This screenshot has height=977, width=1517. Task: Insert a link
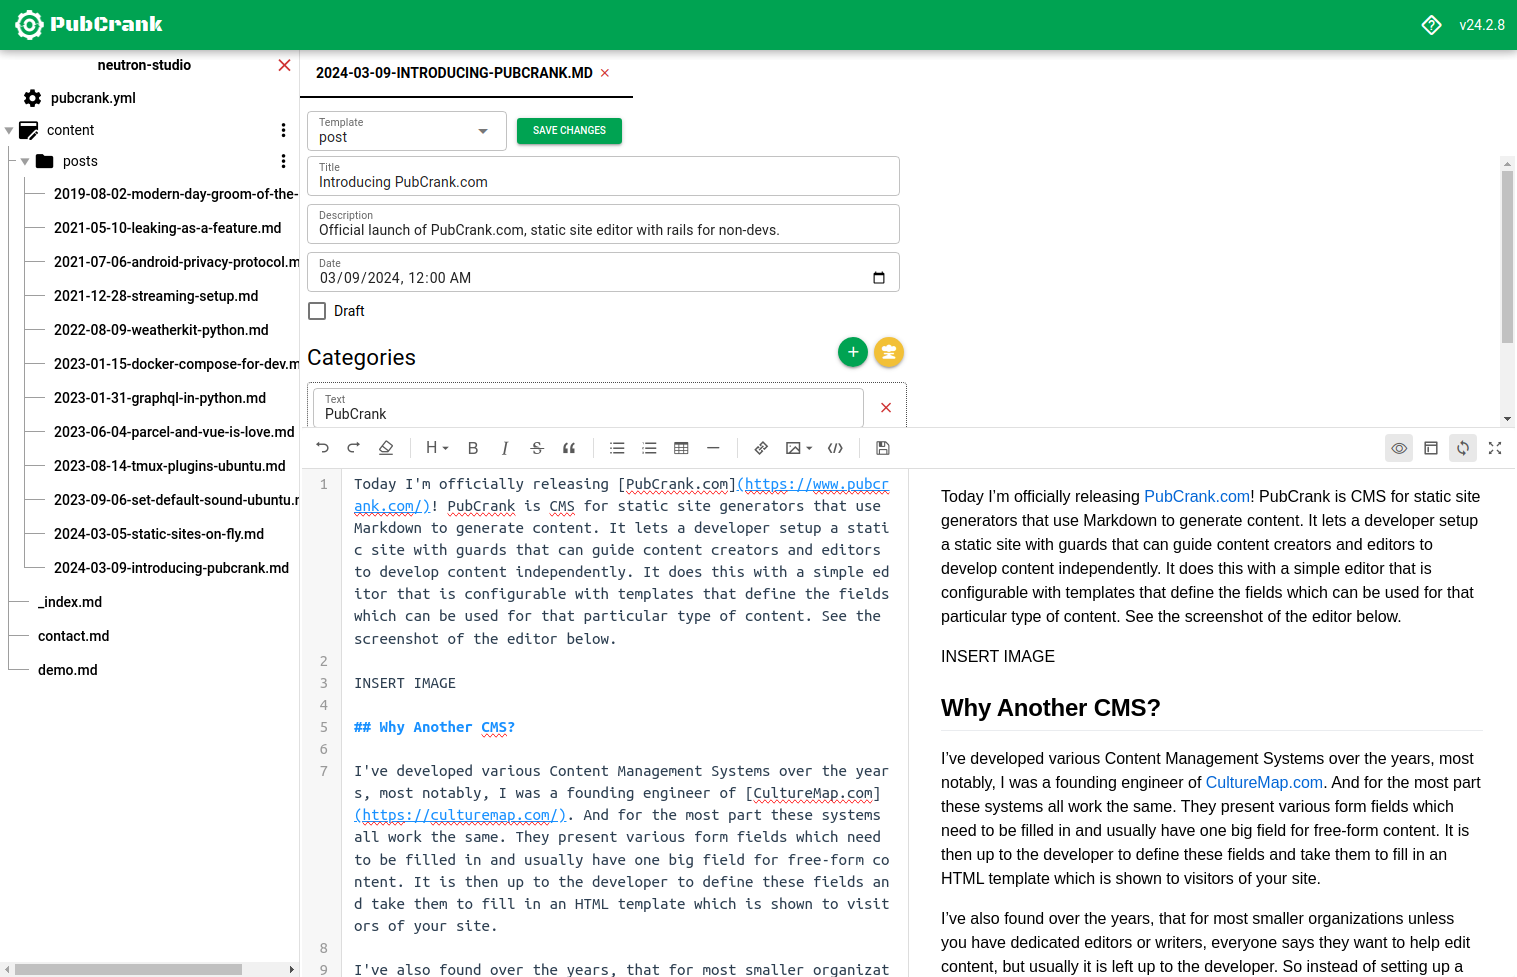point(761,448)
